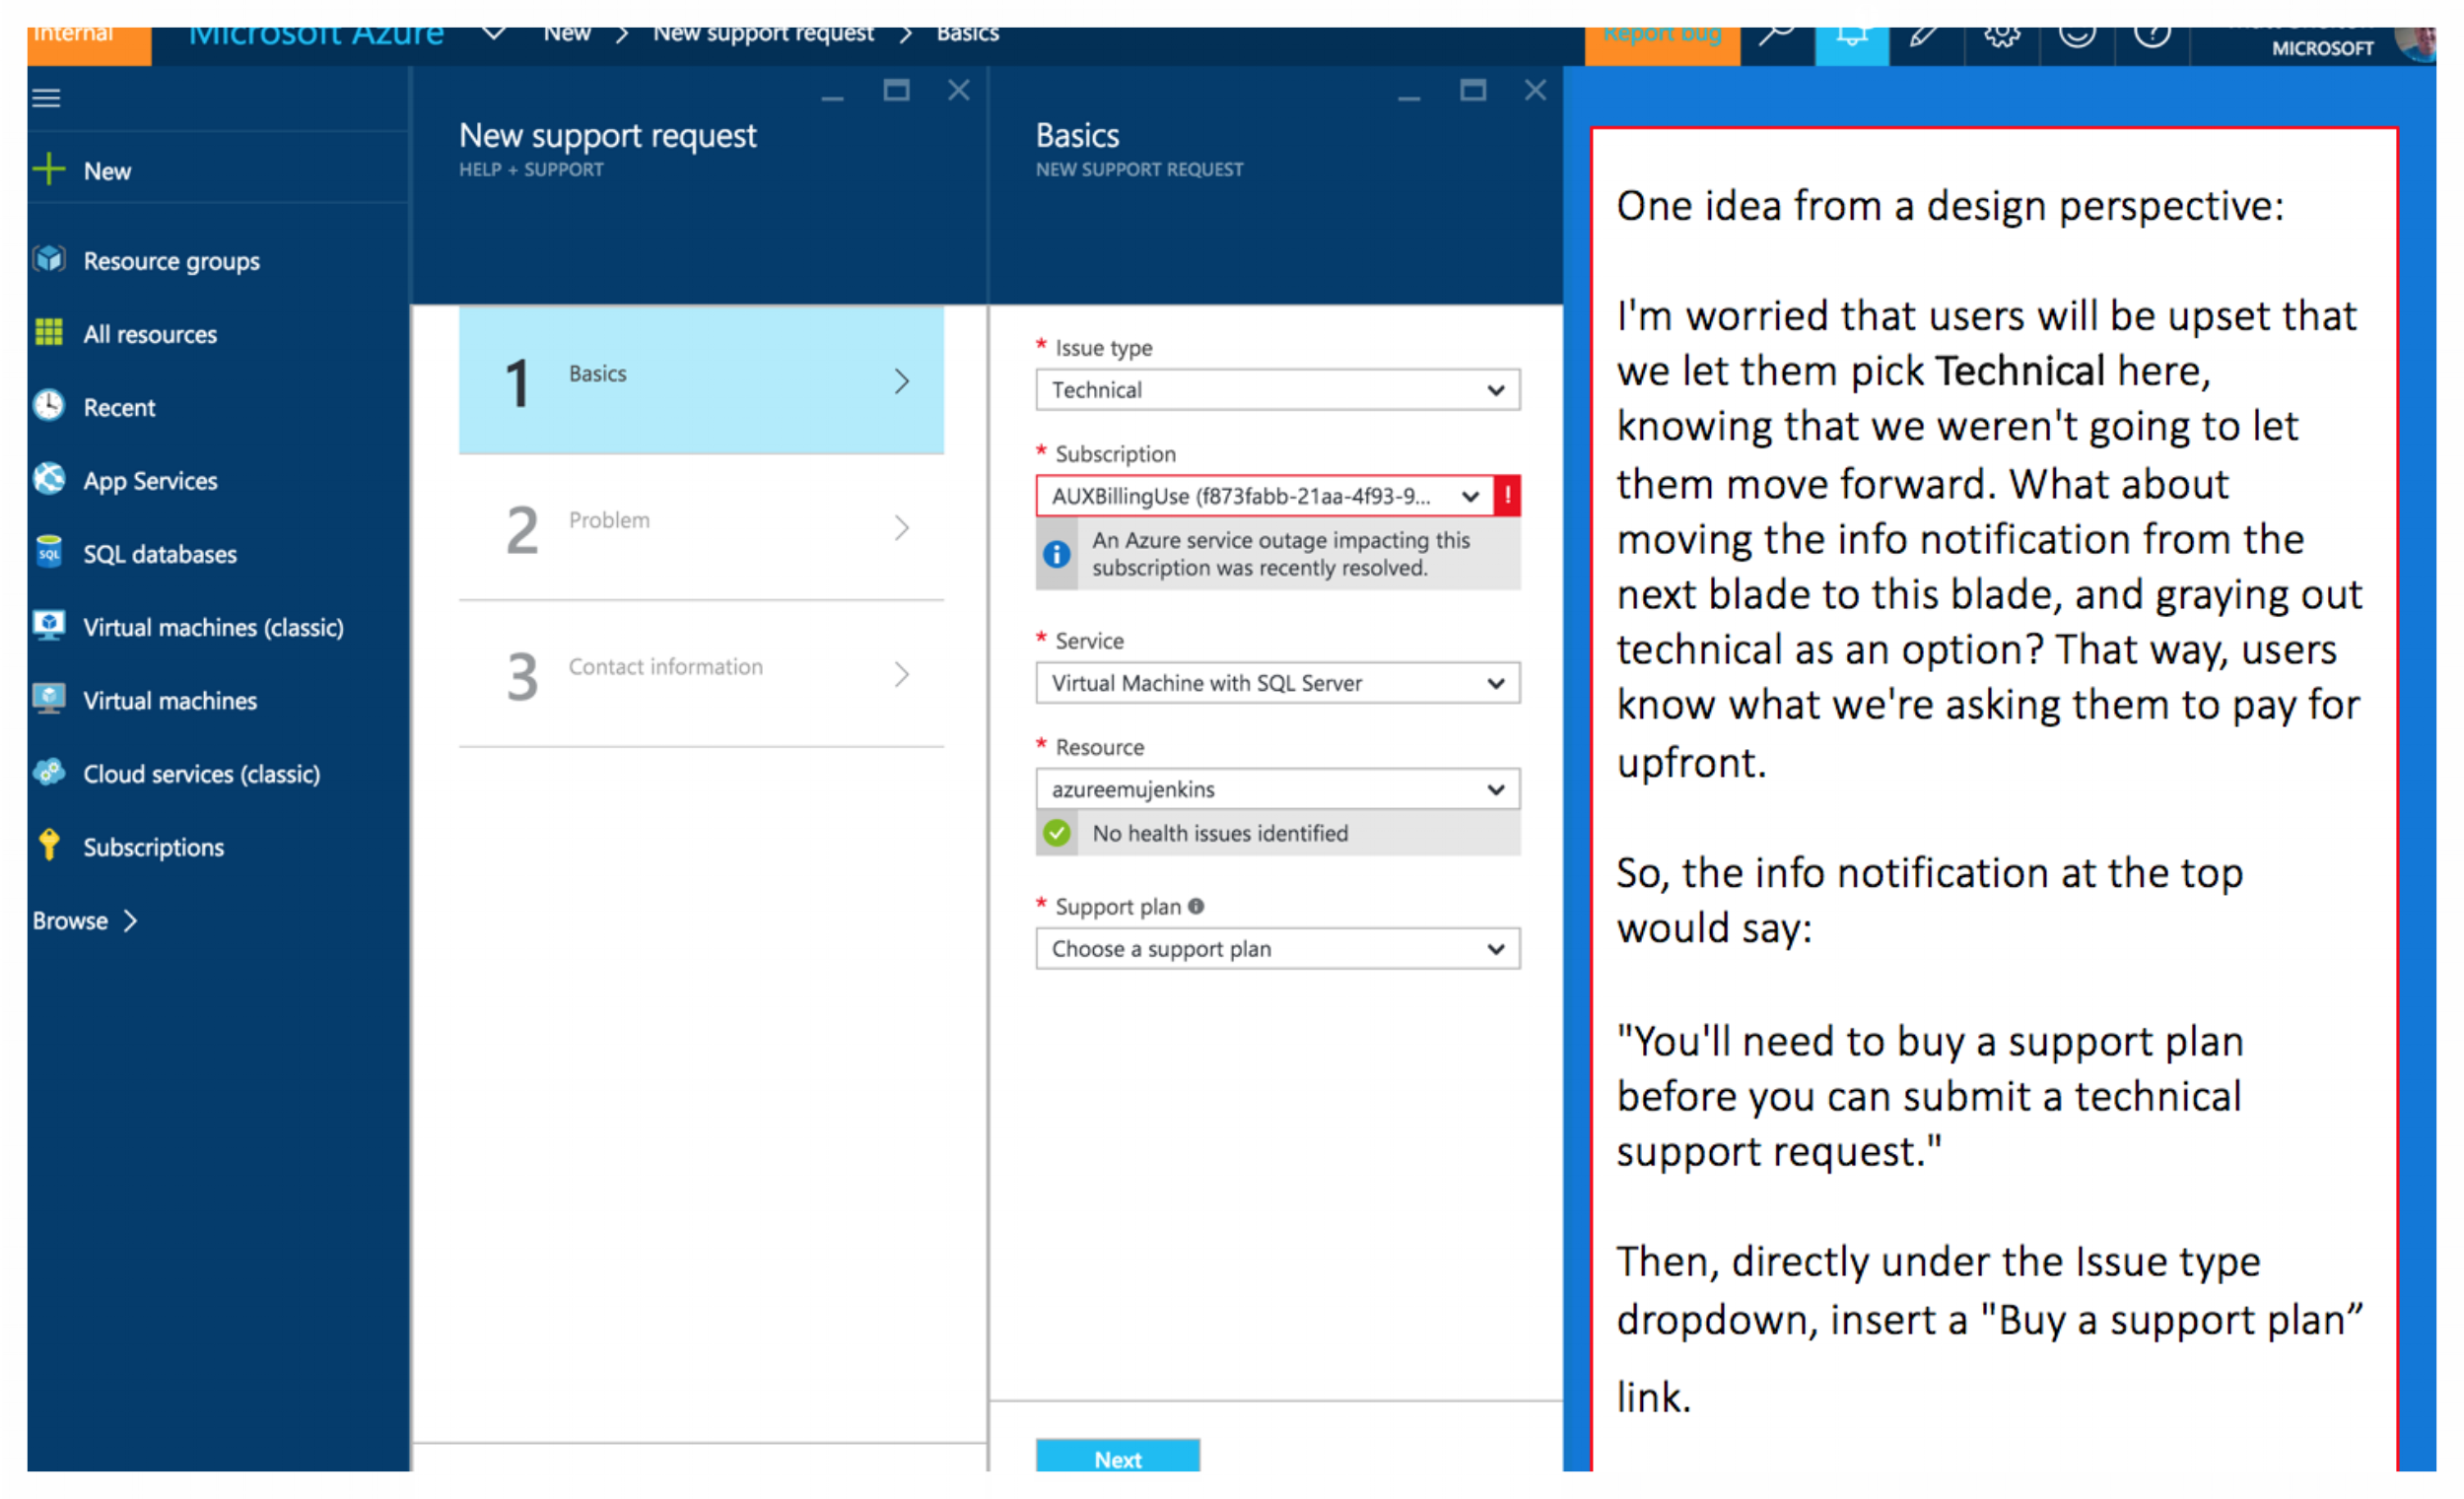Click New support request breadcrumb
Image resolution: width=2464 pixels, height=1499 pixels.
[763, 33]
